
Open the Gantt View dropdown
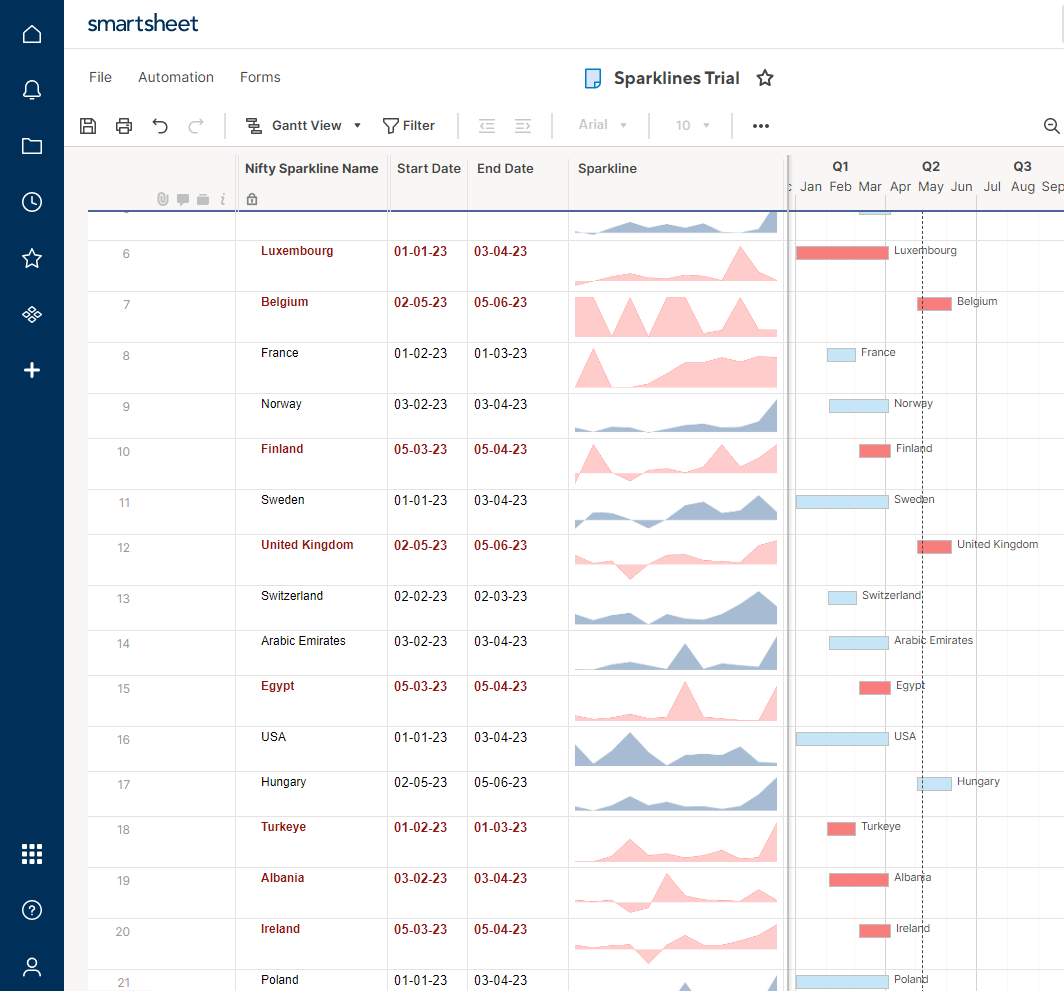tap(305, 126)
